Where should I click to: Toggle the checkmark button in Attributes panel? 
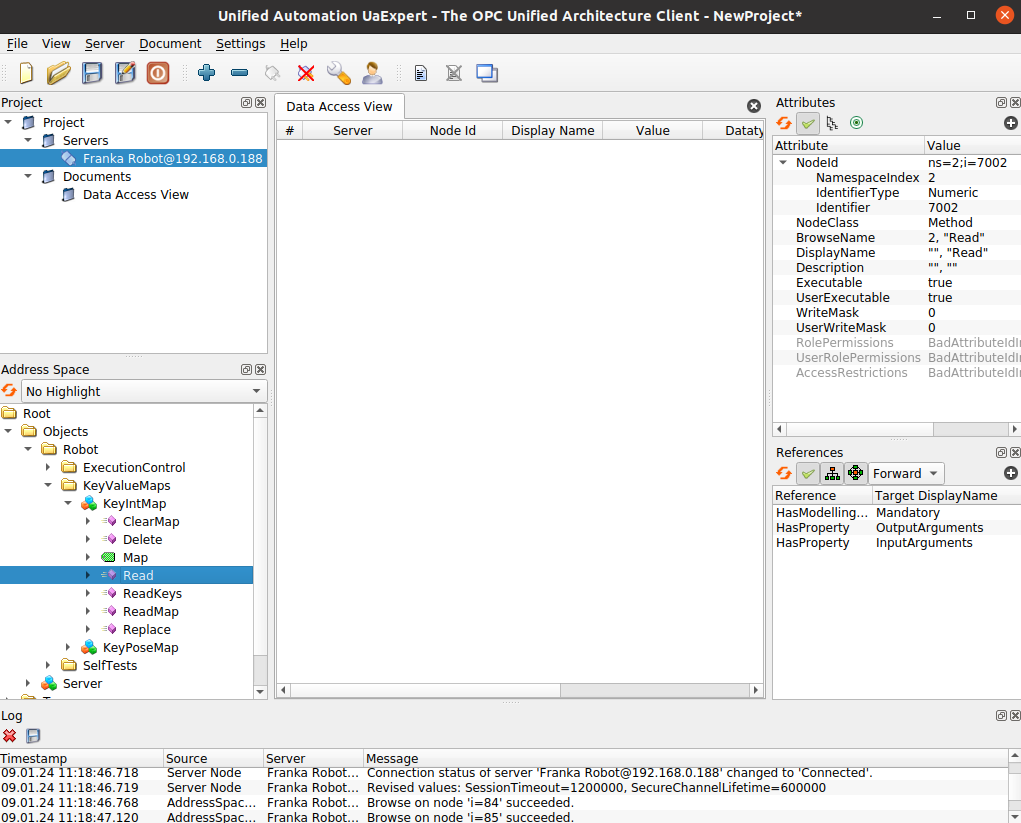(808, 123)
